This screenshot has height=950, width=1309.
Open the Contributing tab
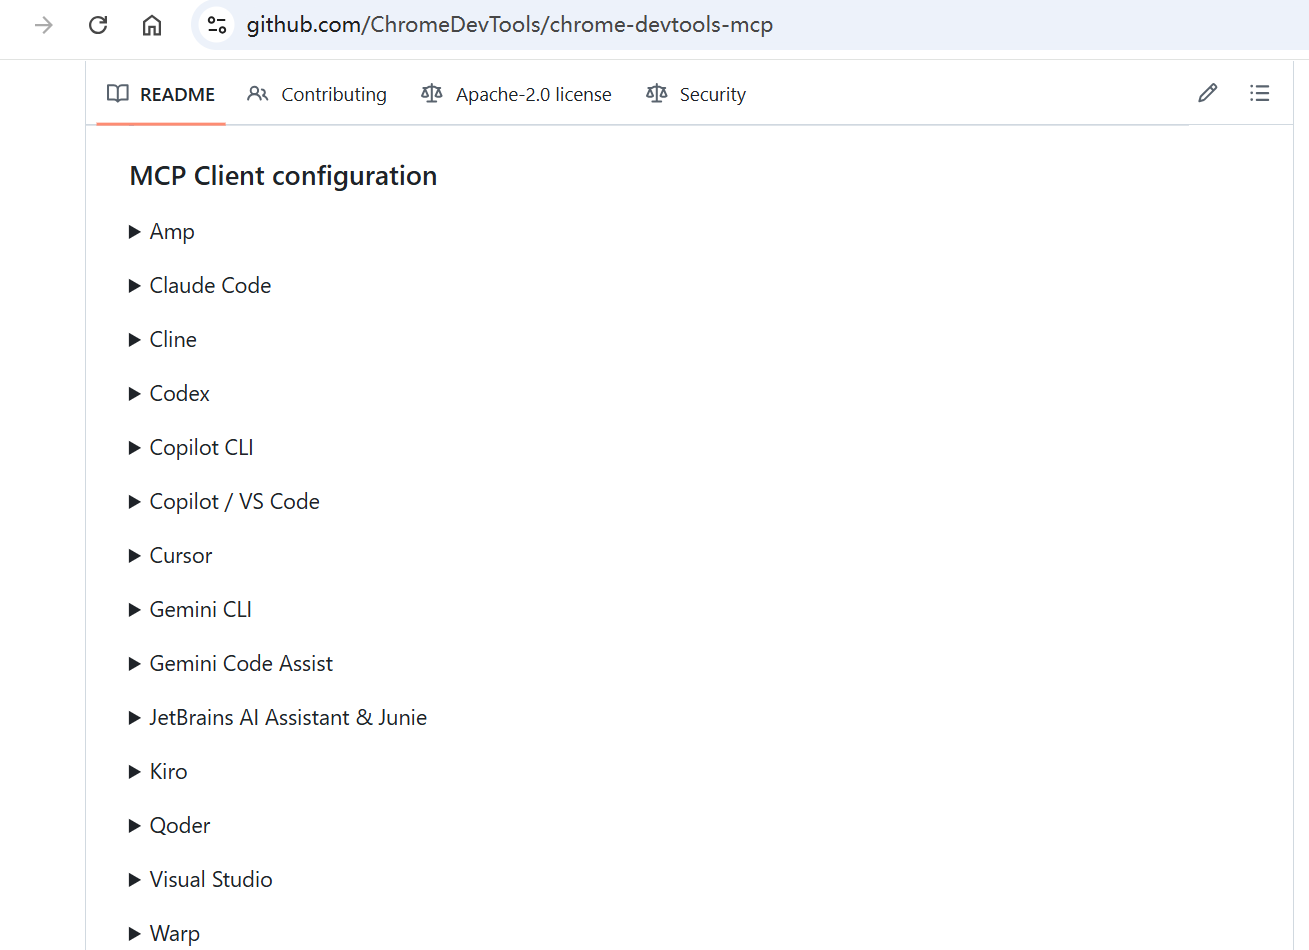(x=317, y=95)
